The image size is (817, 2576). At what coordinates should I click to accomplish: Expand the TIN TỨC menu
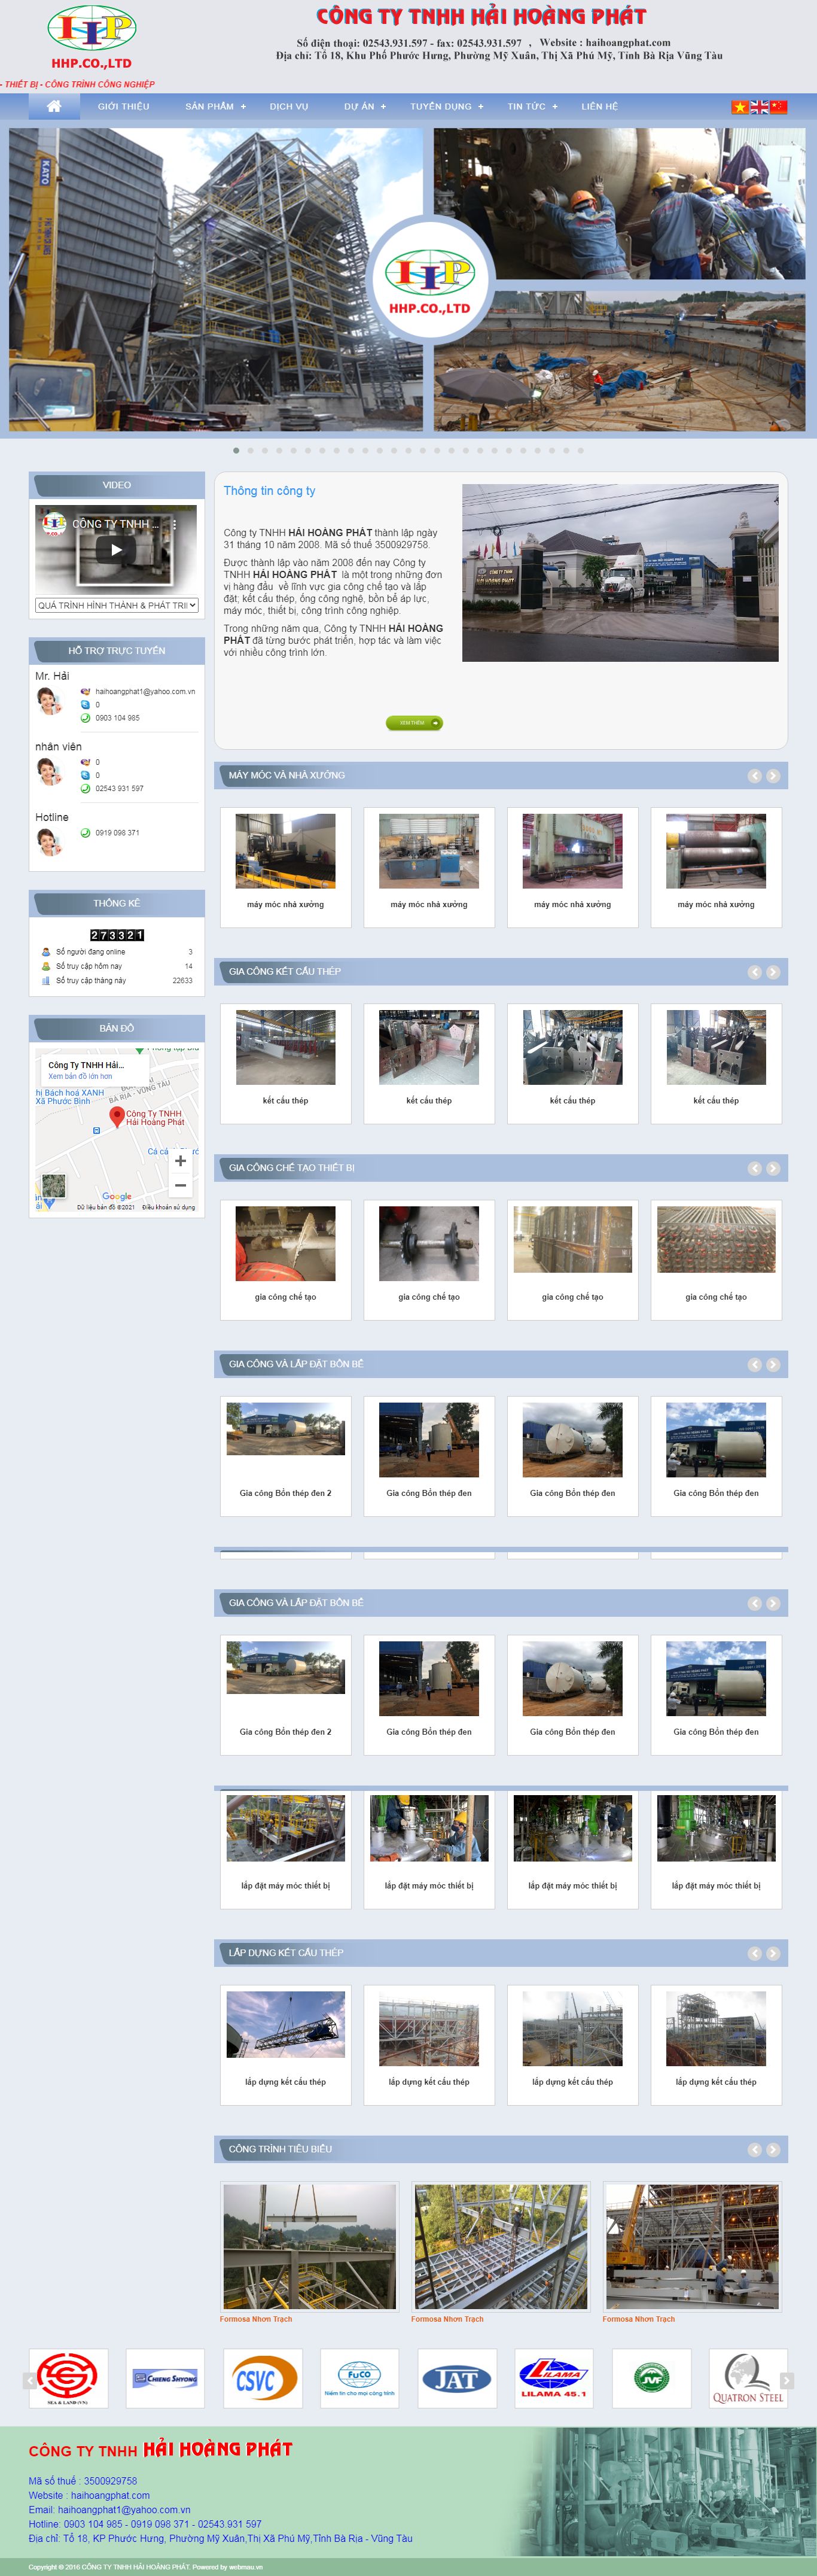532,106
